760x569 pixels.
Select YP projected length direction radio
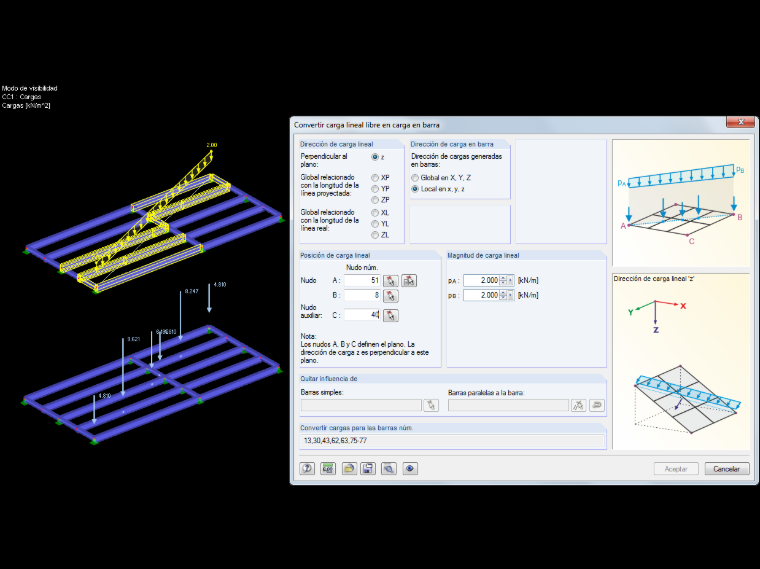[375, 189]
